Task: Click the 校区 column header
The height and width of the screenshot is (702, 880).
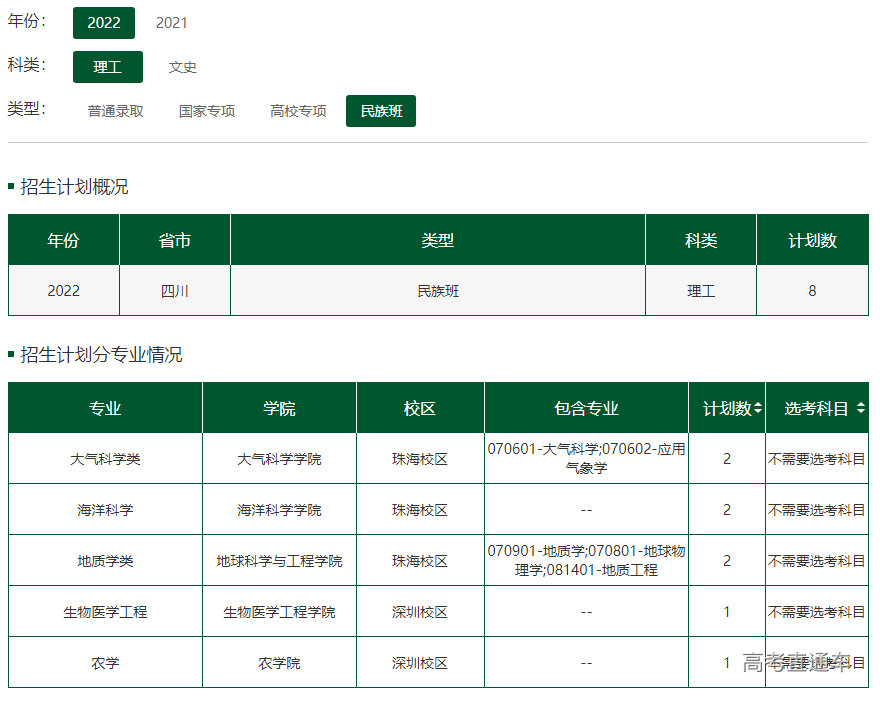Action: coord(420,408)
